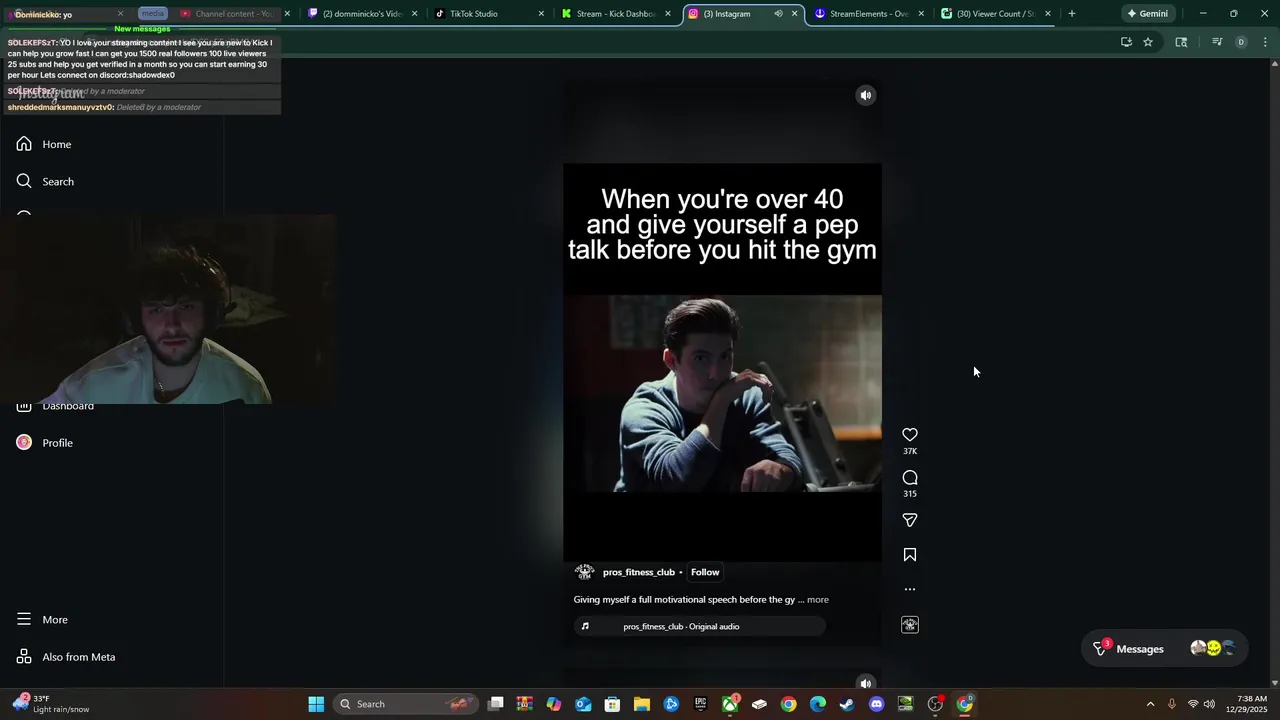Switch to the Channel content YouTube tab
The width and height of the screenshot is (1280, 720).
pos(234,14)
